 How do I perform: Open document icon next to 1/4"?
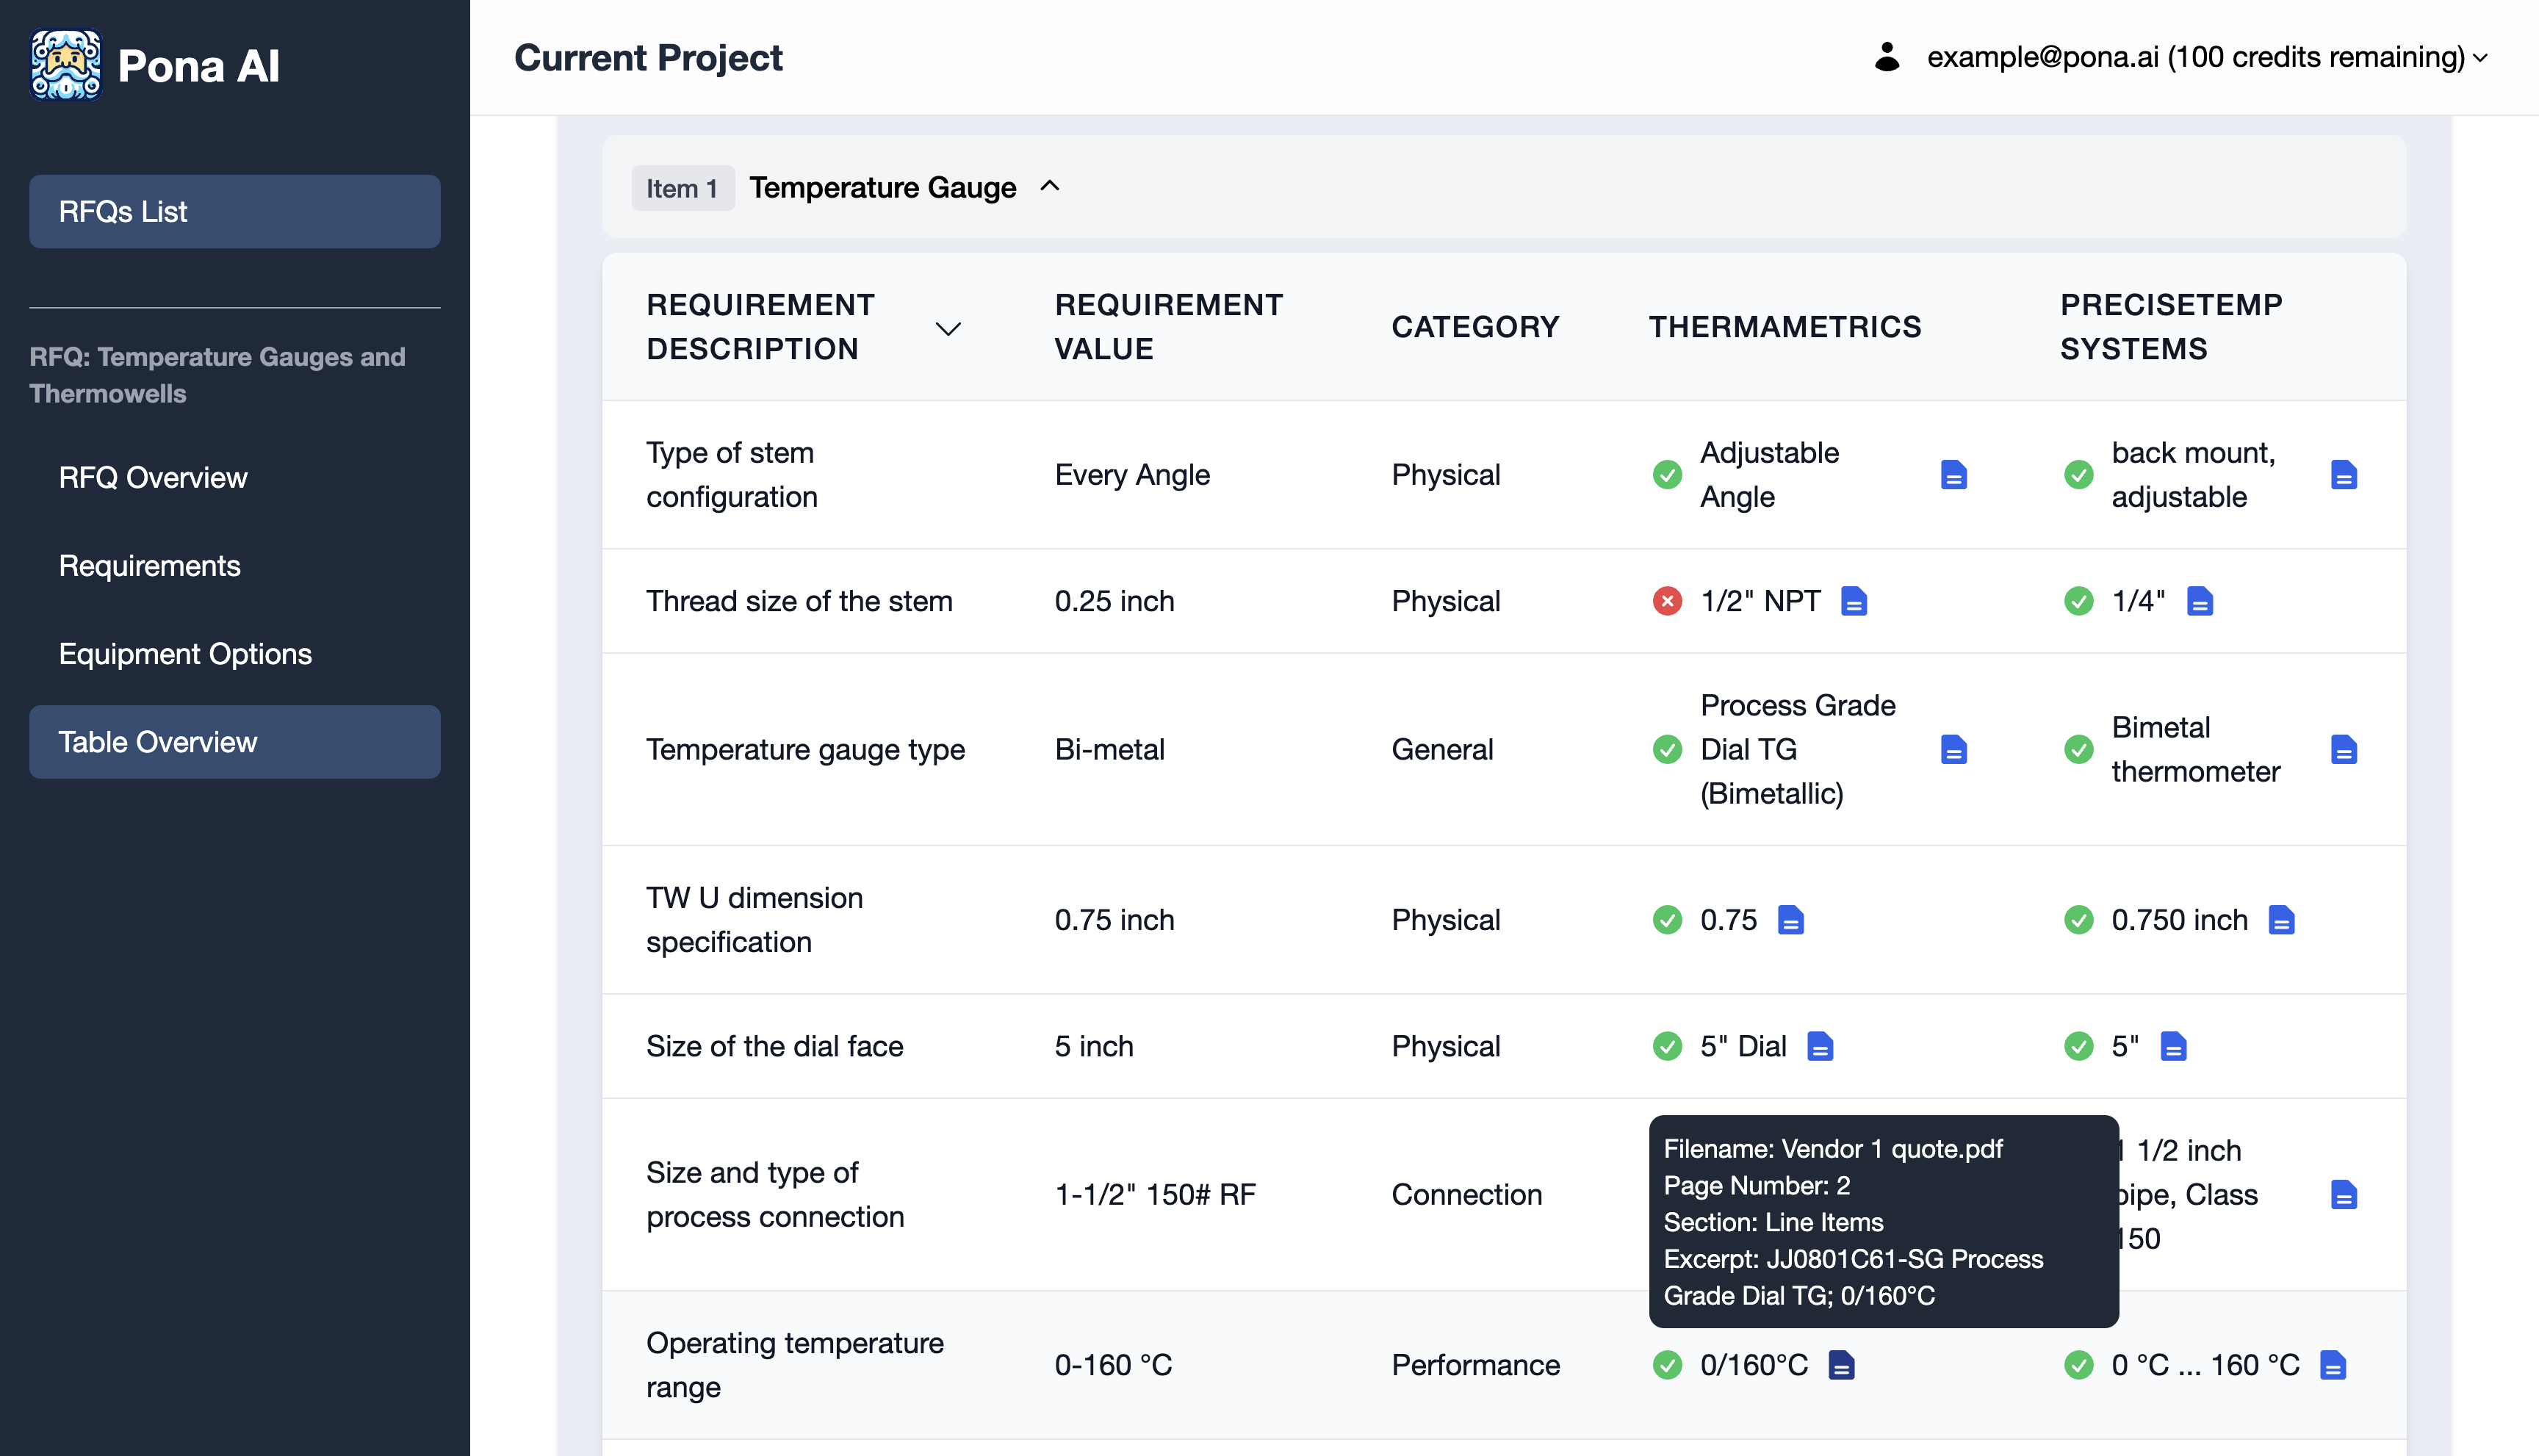(x=2199, y=601)
